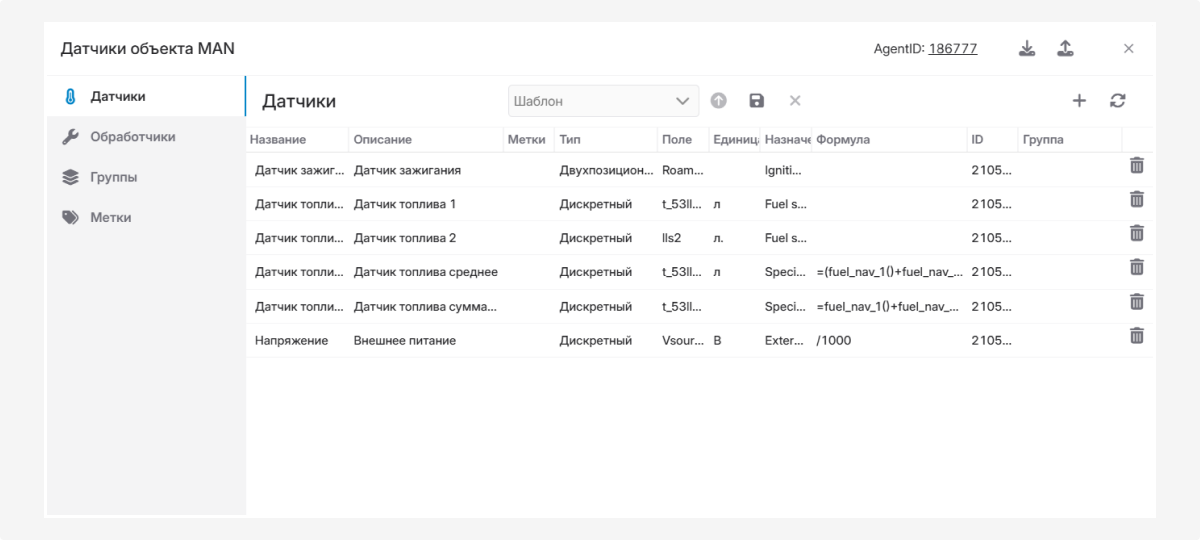Viewport: 1200px width, 540px height.
Task: Click the upload icon in the header
Action: (1065, 48)
